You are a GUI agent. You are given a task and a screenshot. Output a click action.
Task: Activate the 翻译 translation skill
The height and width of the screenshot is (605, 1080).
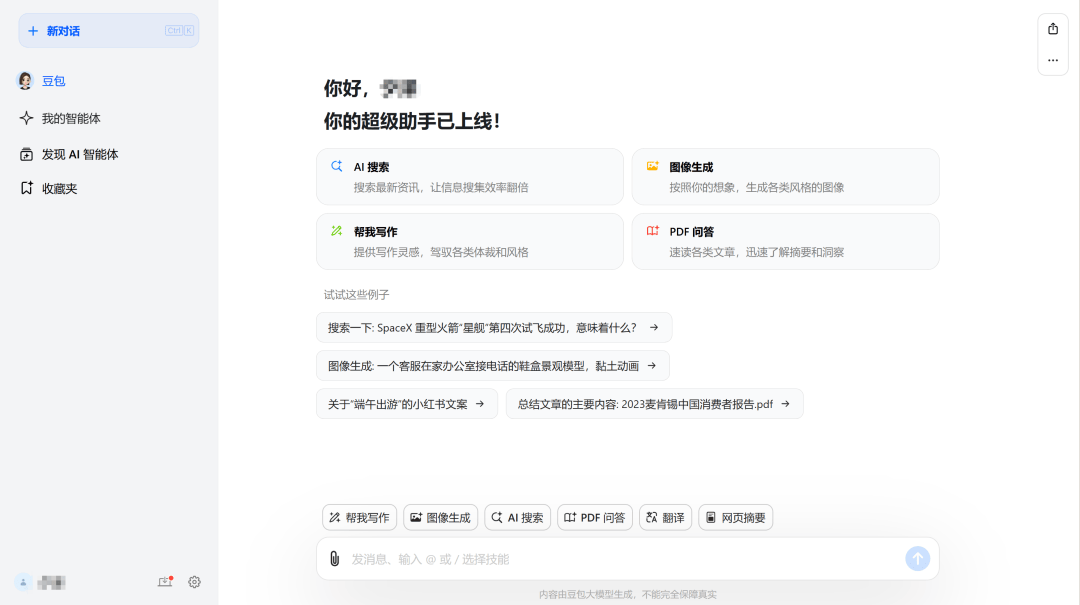pos(665,517)
